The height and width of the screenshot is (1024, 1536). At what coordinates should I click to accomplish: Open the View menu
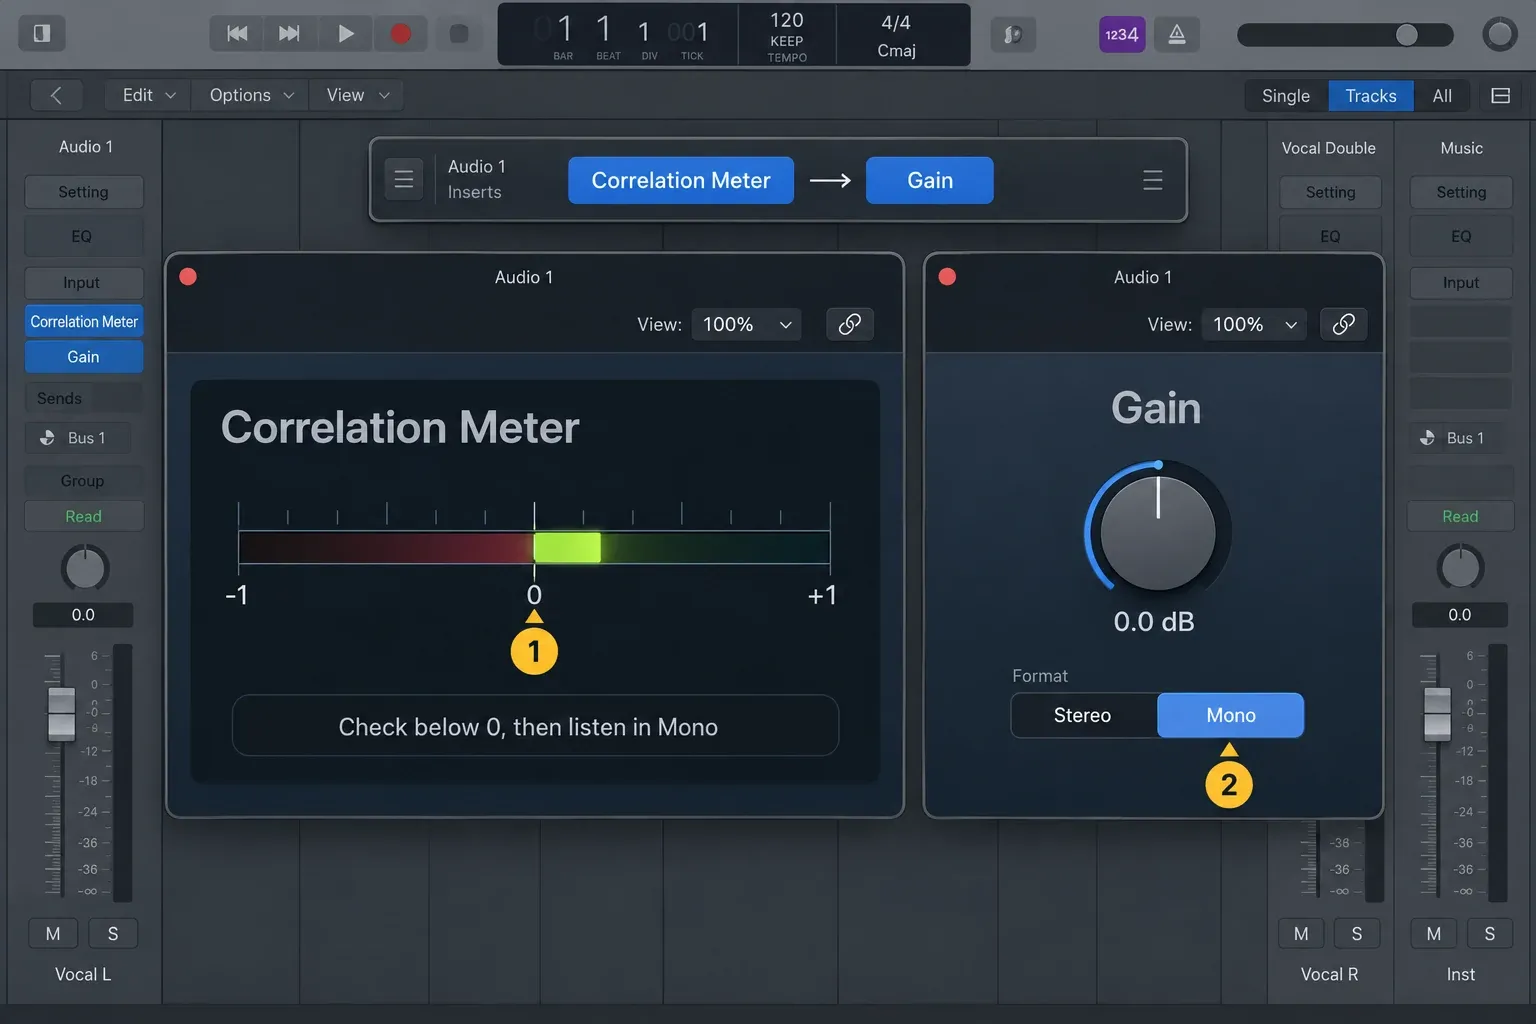pos(357,95)
